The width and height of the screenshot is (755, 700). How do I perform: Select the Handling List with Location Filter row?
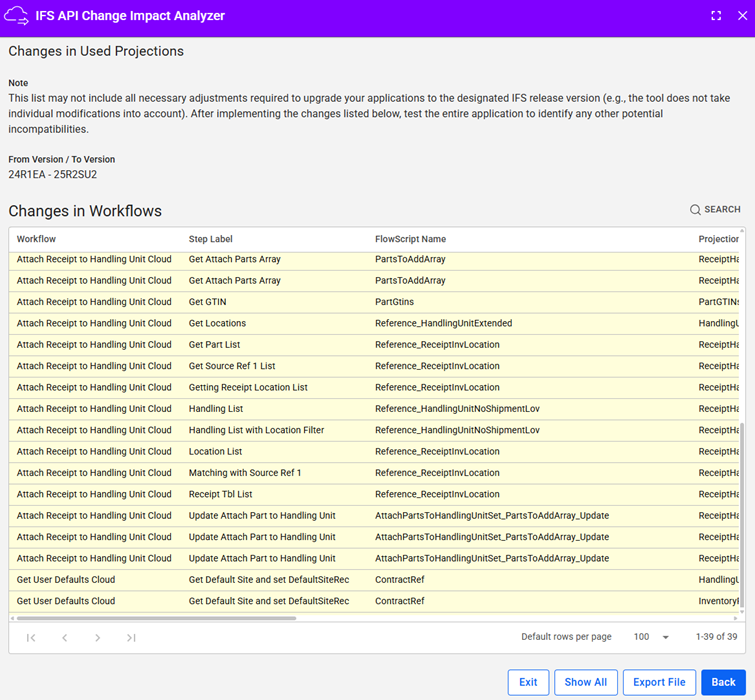[256, 430]
